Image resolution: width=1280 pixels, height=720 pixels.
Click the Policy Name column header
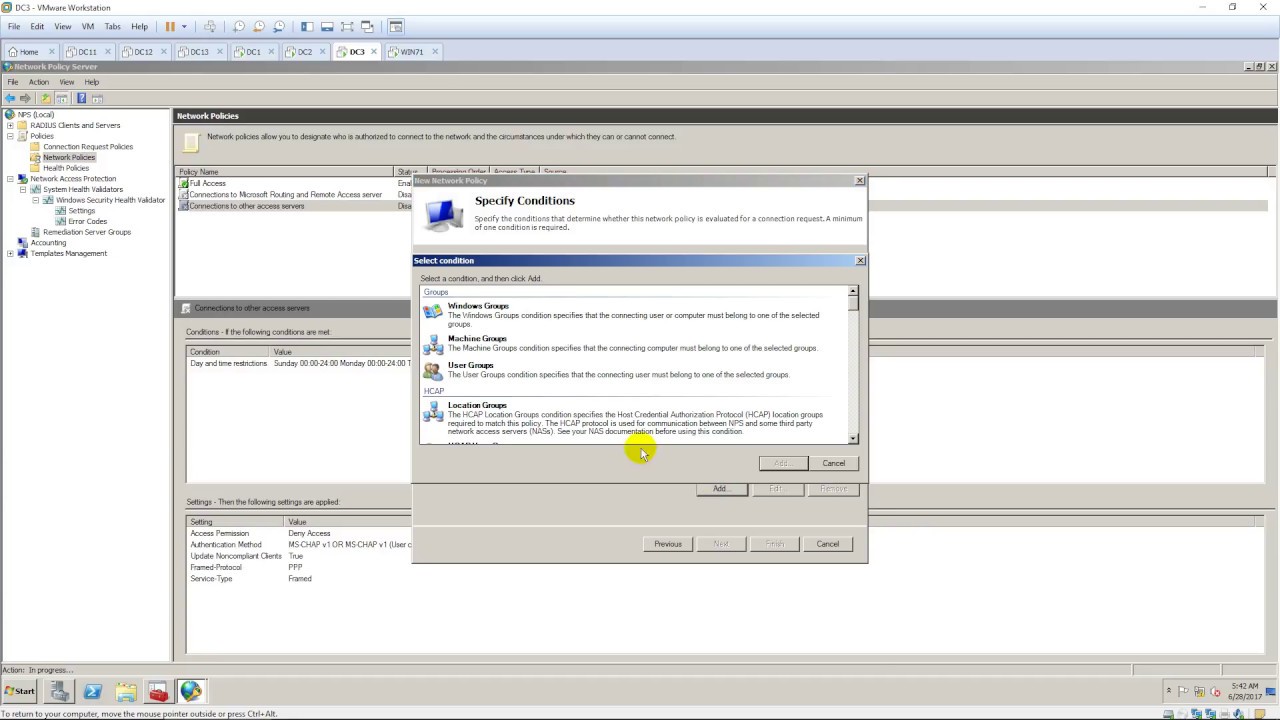pyautogui.click(x=285, y=172)
